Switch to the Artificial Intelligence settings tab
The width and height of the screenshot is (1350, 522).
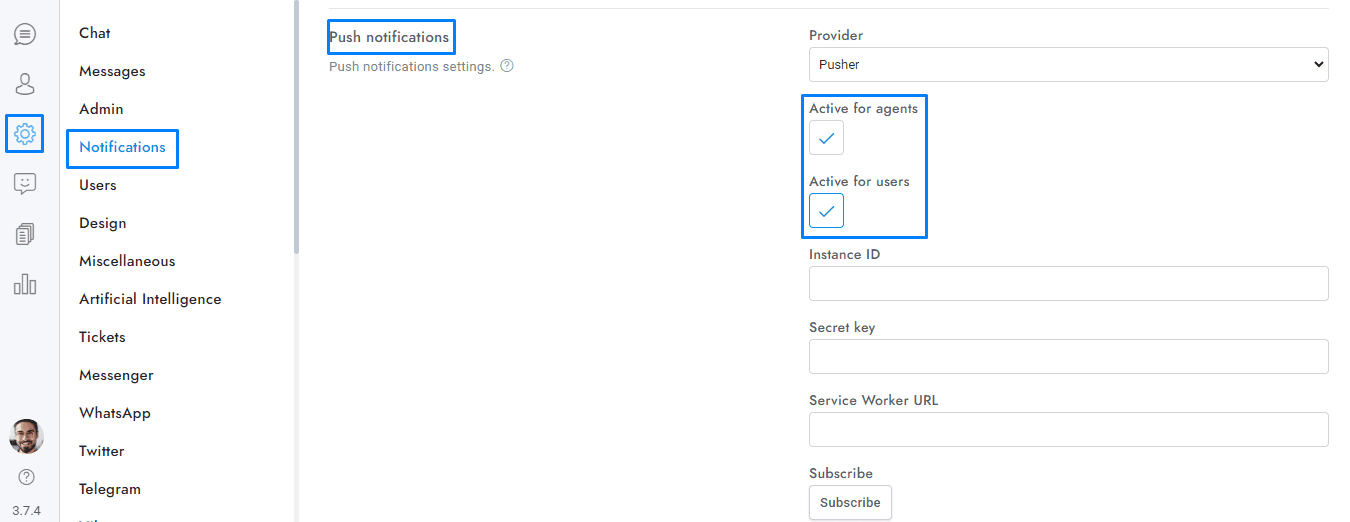point(150,299)
